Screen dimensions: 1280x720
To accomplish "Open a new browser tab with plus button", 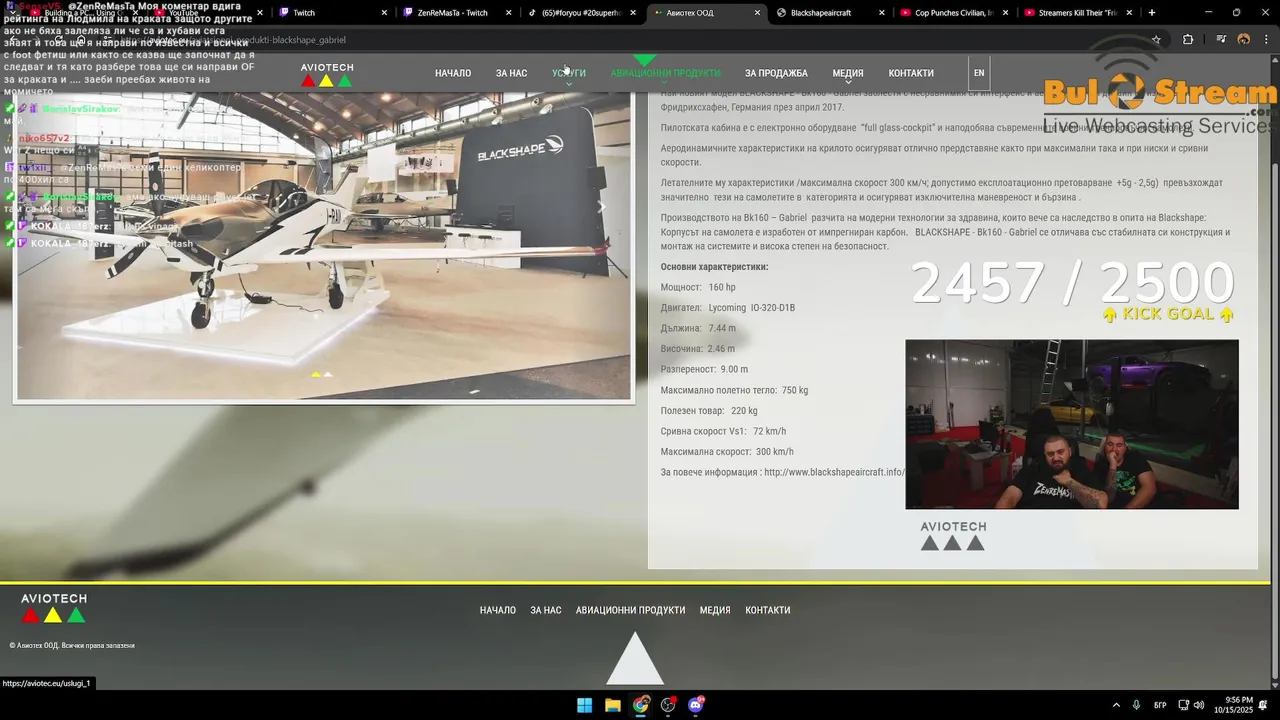I will (1152, 13).
